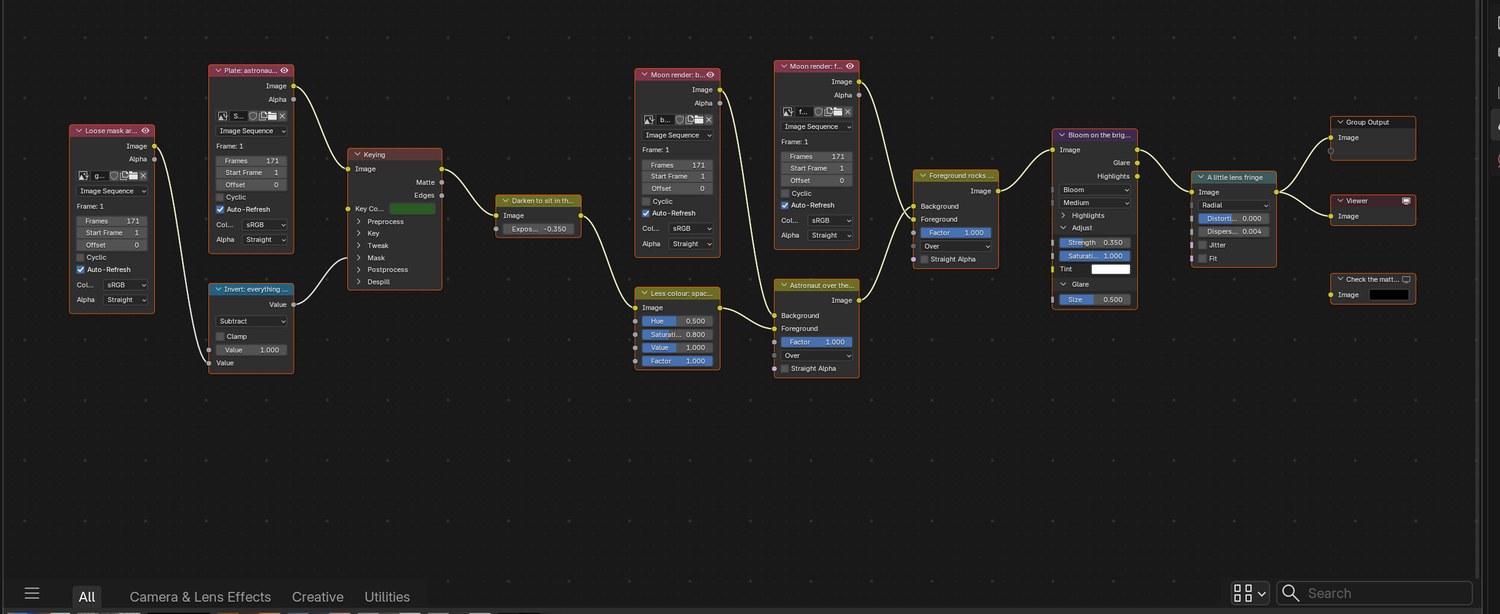Browse image icon in Moon render foreground node
The height and width of the screenshot is (614, 1500).
pos(788,112)
